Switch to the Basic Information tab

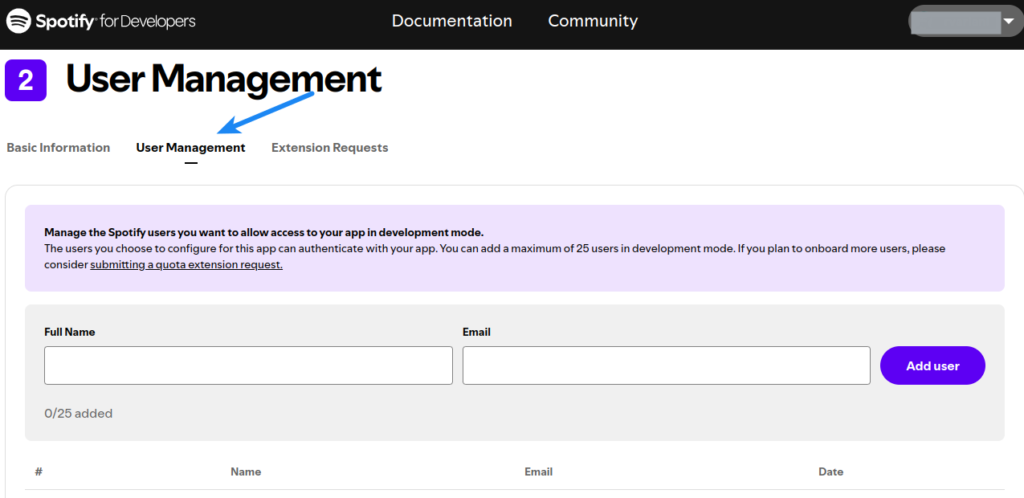click(x=58, y=148)
